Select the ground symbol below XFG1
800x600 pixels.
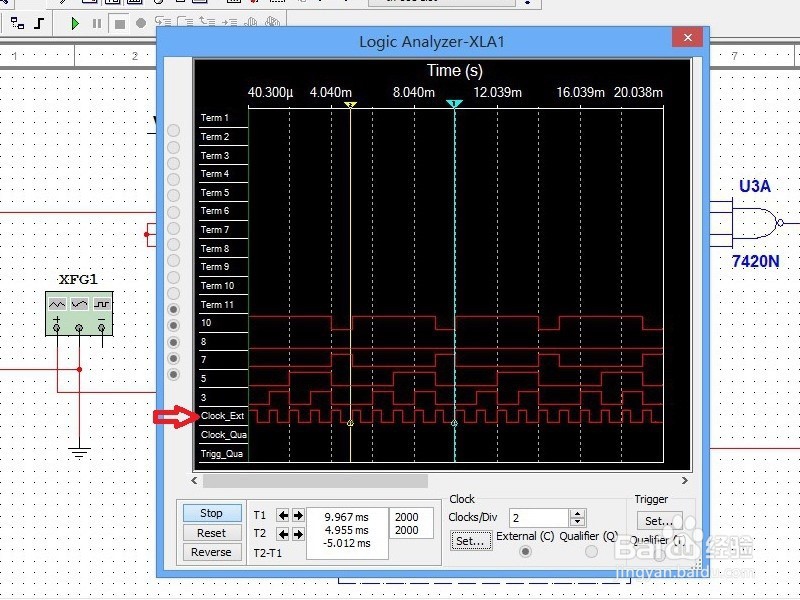coord(79,452)
